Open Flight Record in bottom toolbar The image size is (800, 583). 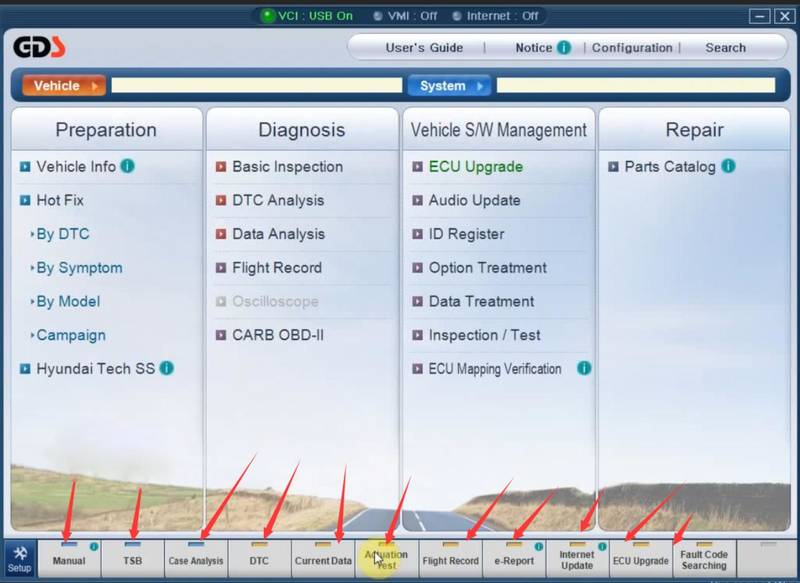[450, 559]
